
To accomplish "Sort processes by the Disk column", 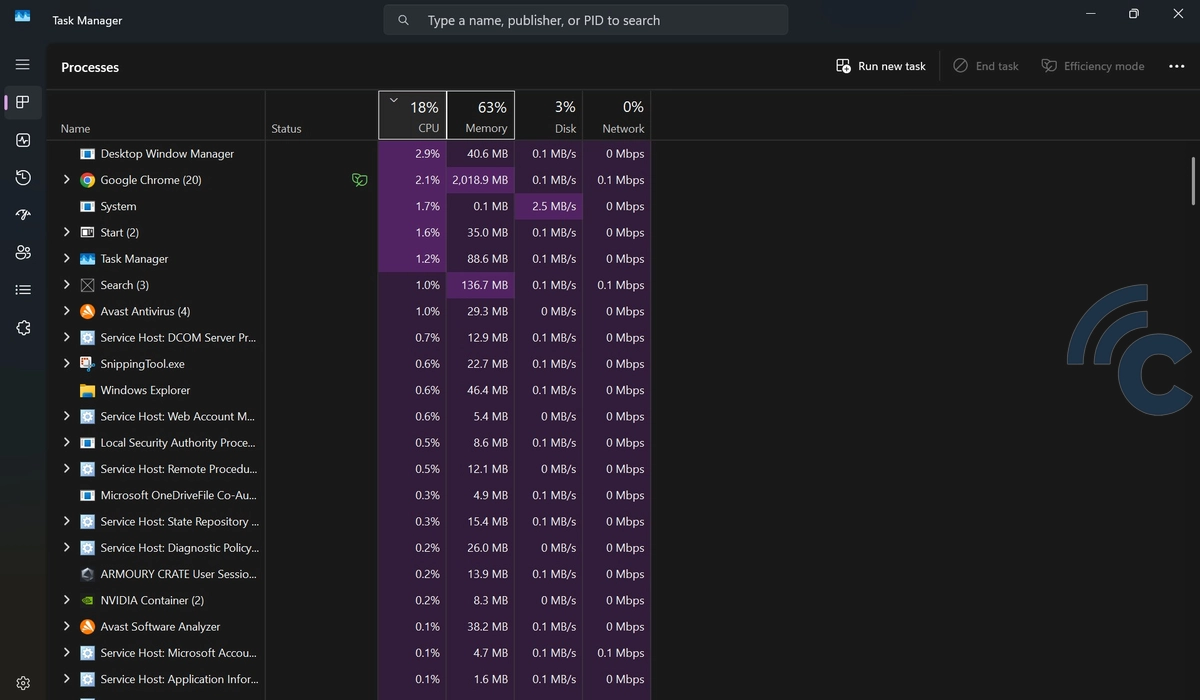I will pos(548,116).
